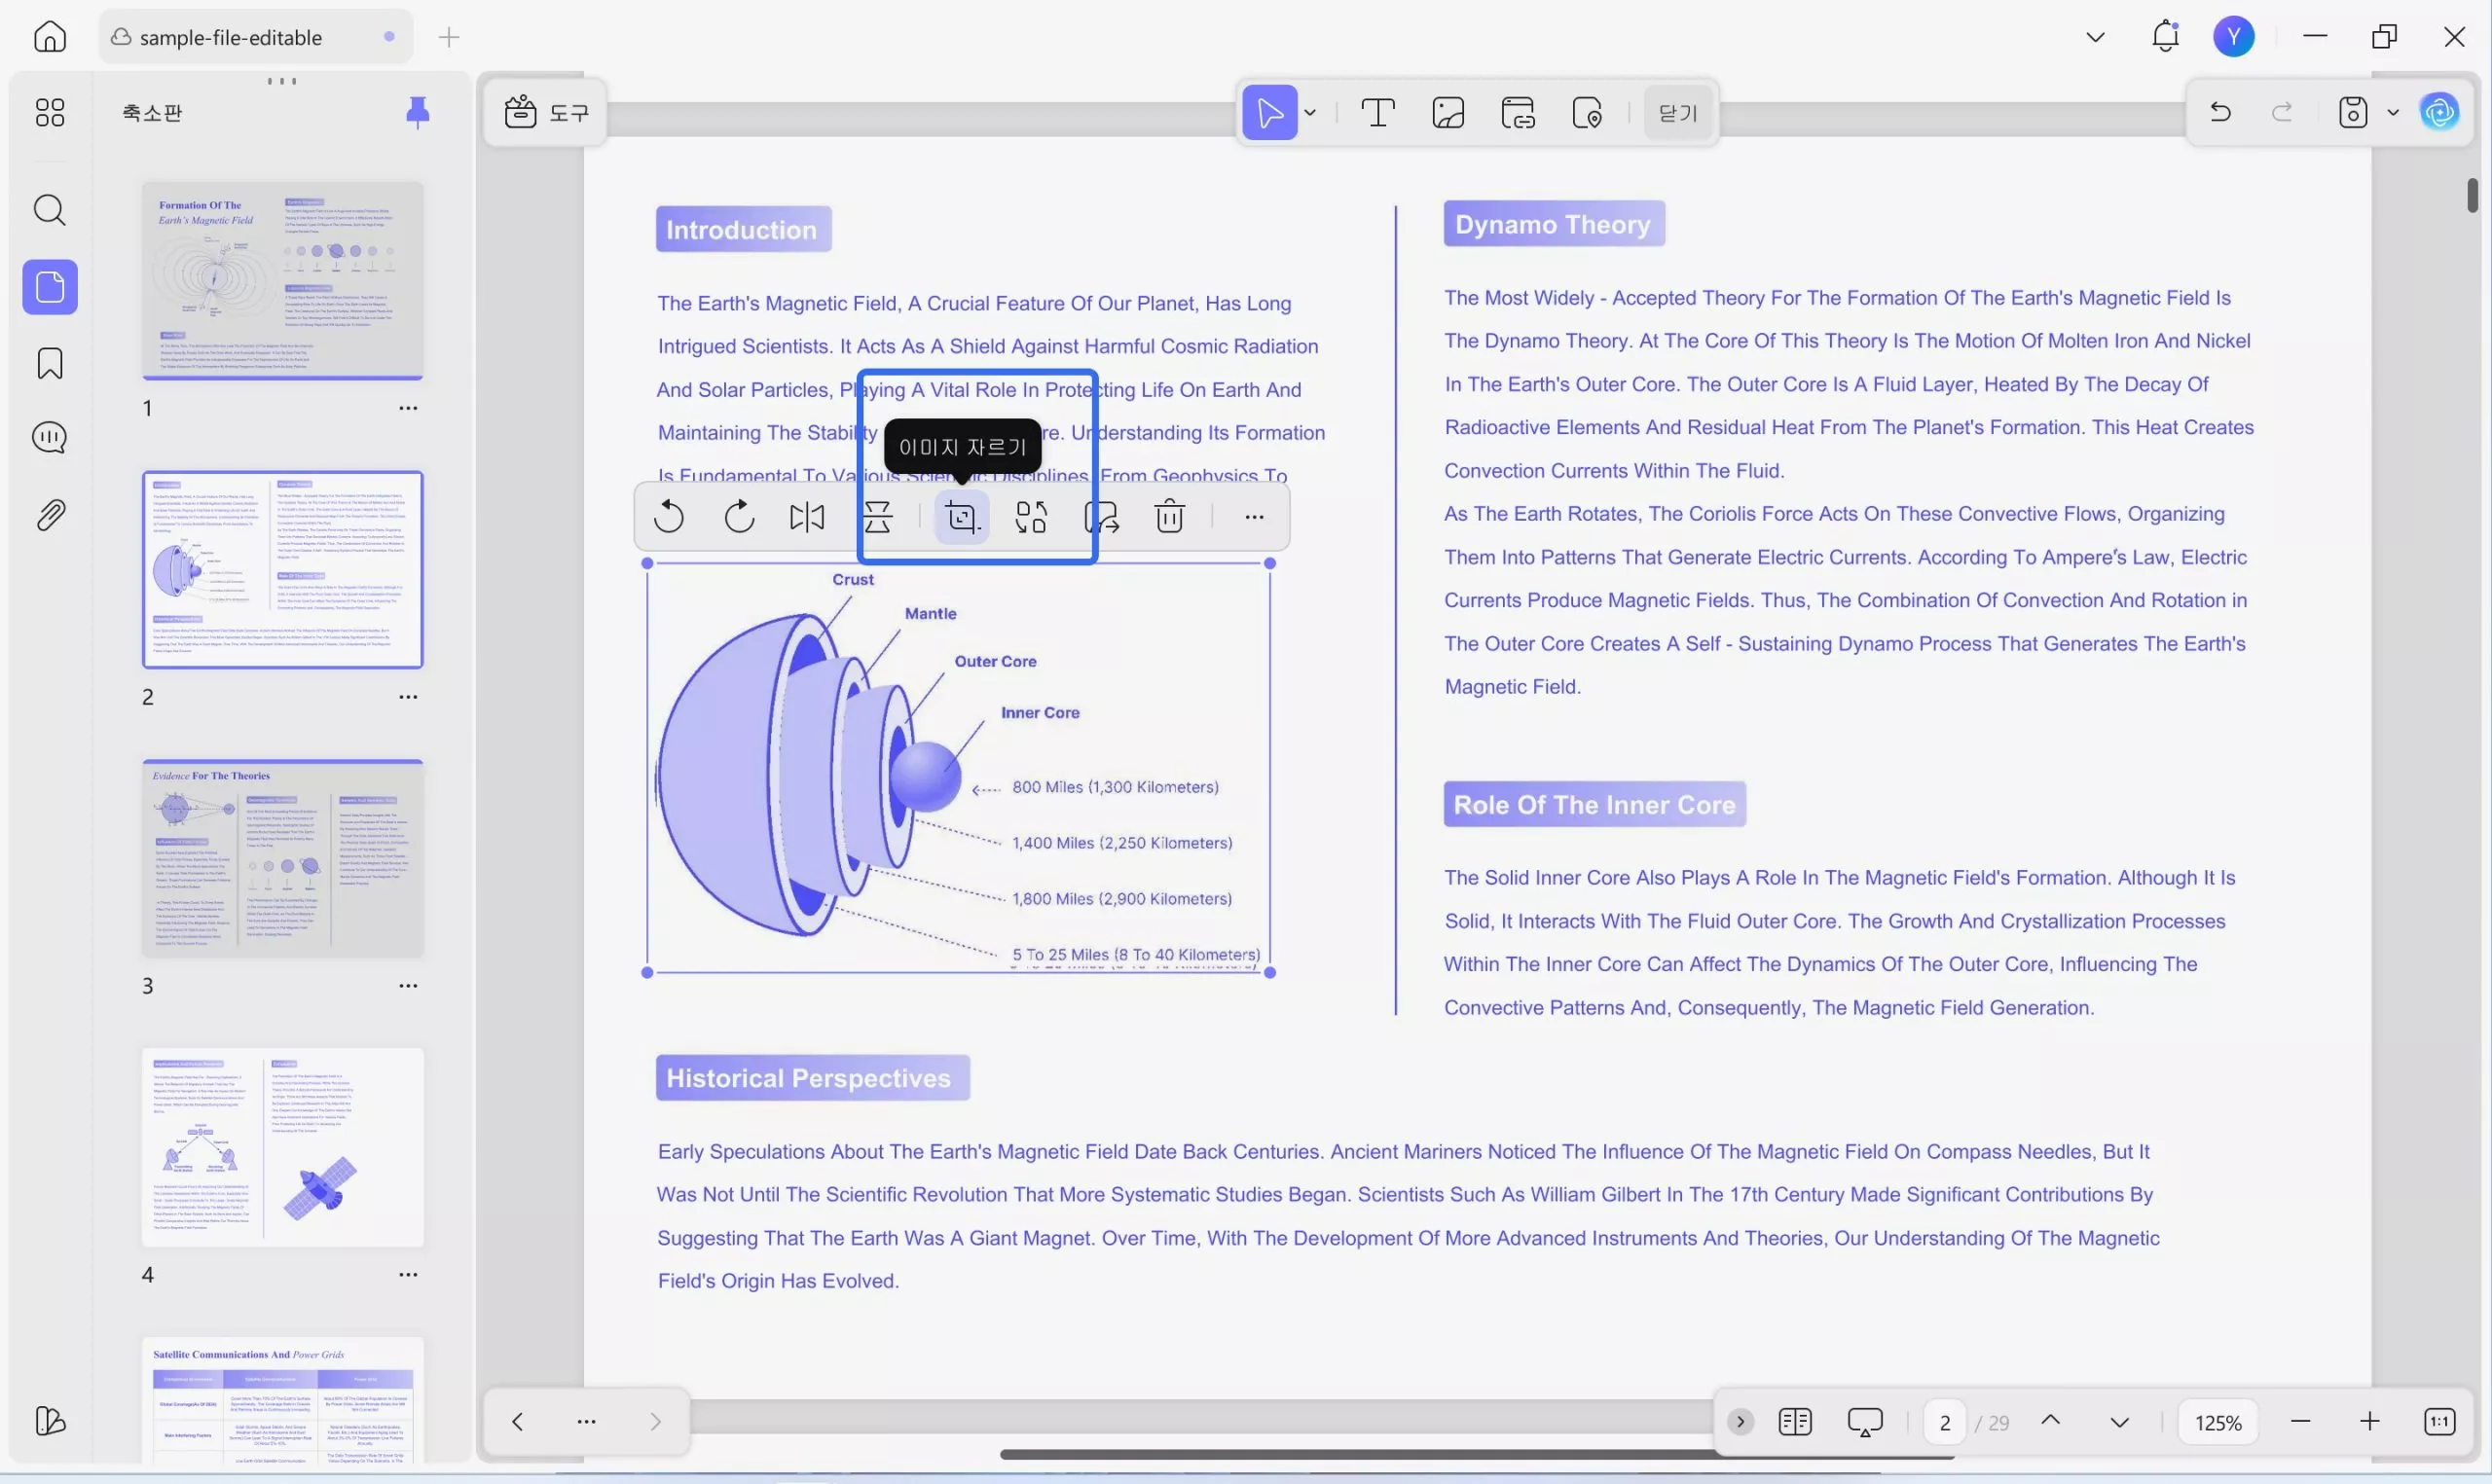Flip image horizontally
Image resolution: width=2492 pixels, height=1484 pixels.
click(x=807, y=517)
